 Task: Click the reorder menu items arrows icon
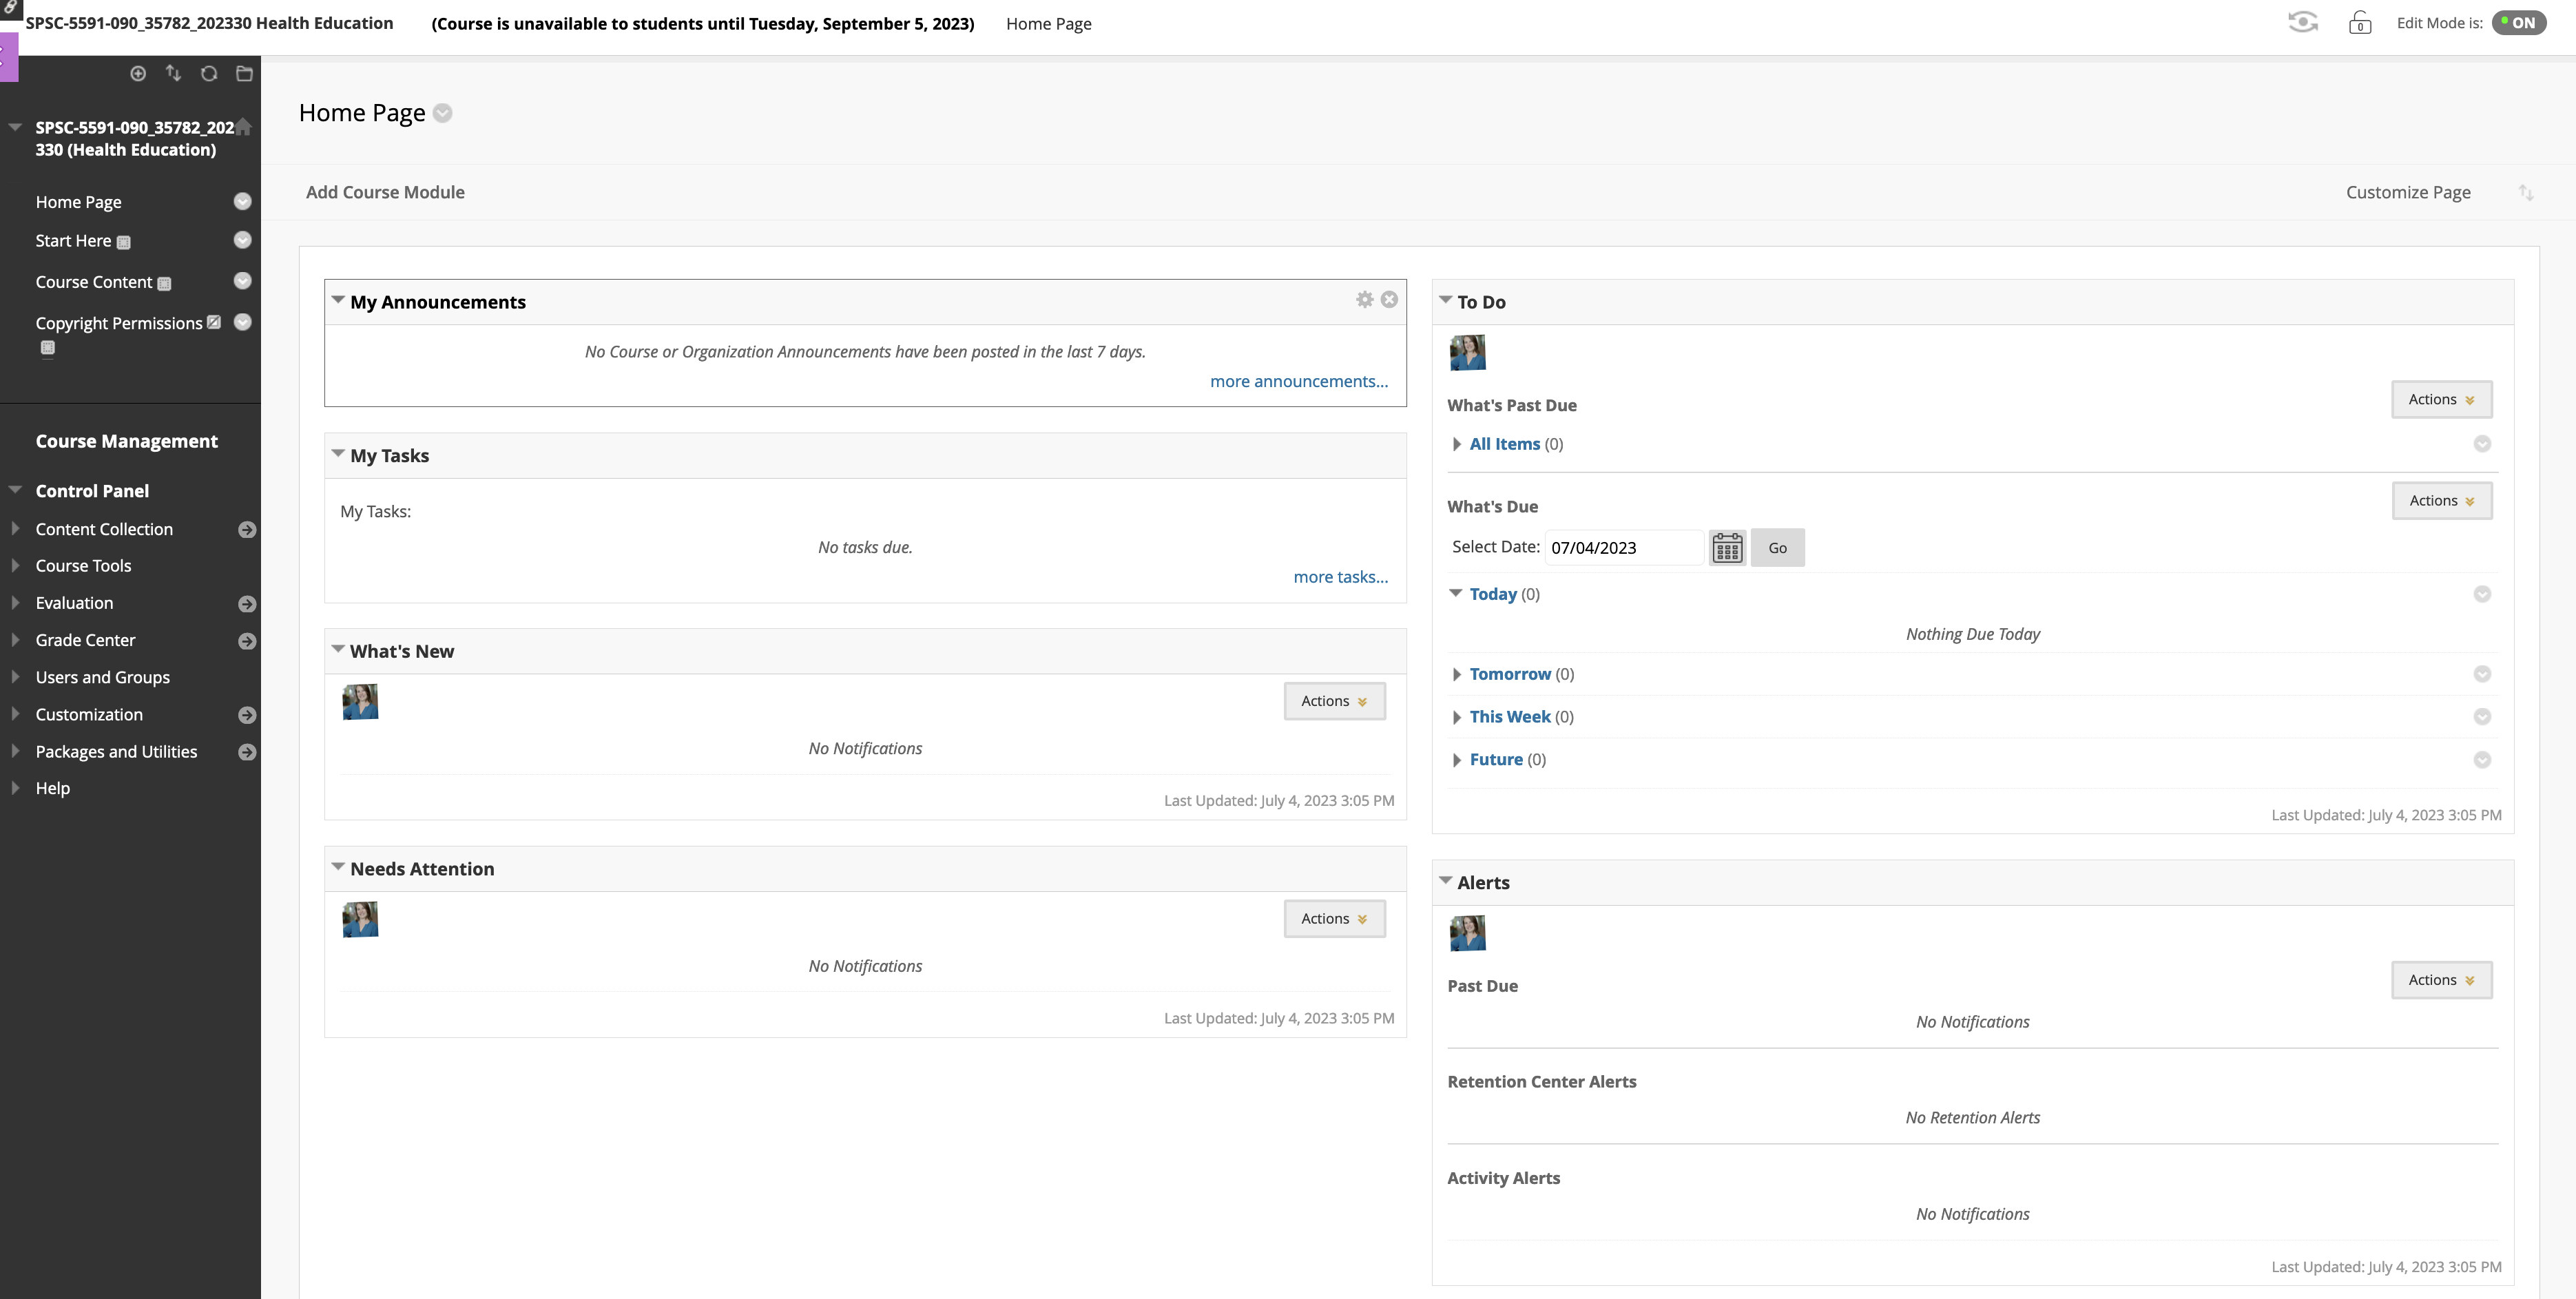[173, 73]
